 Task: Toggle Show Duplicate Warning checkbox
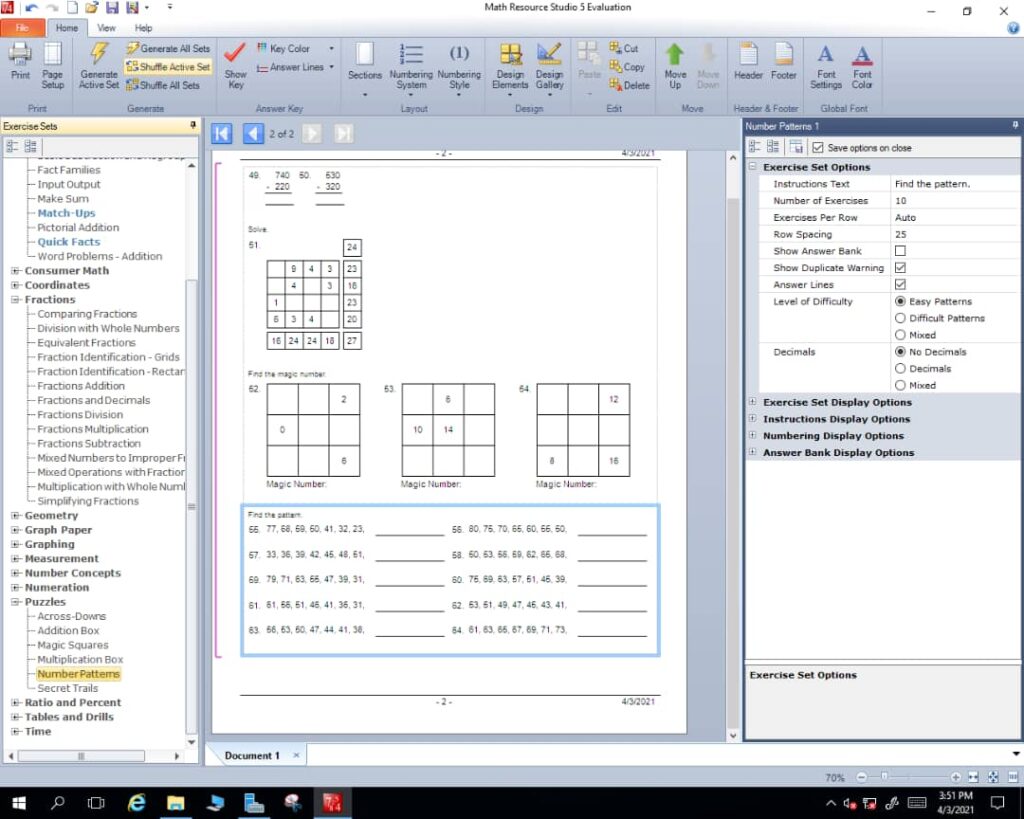[x=900, y=268]
